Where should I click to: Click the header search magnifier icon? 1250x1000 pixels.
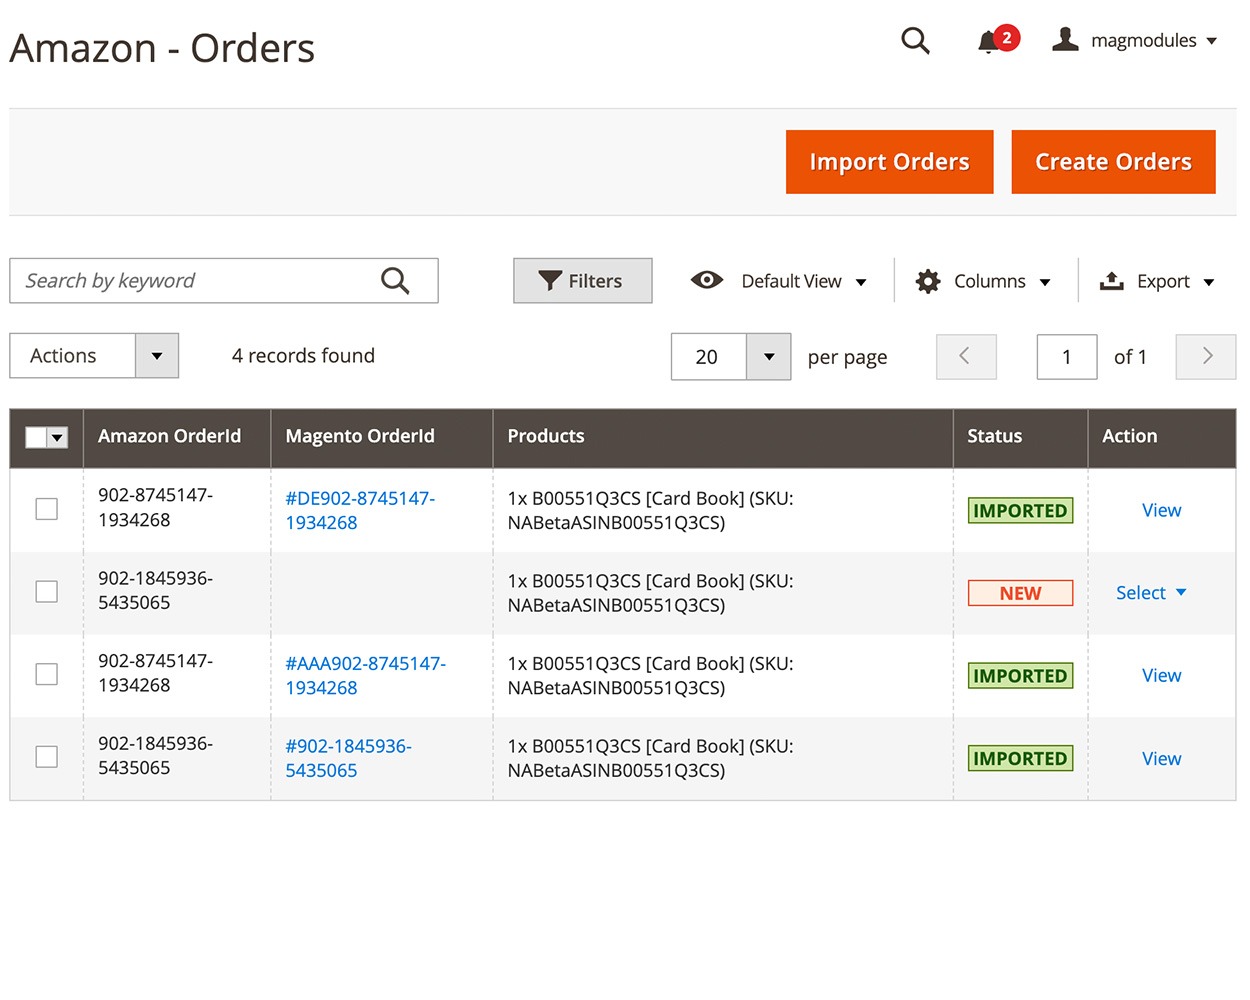click(915, 41)
